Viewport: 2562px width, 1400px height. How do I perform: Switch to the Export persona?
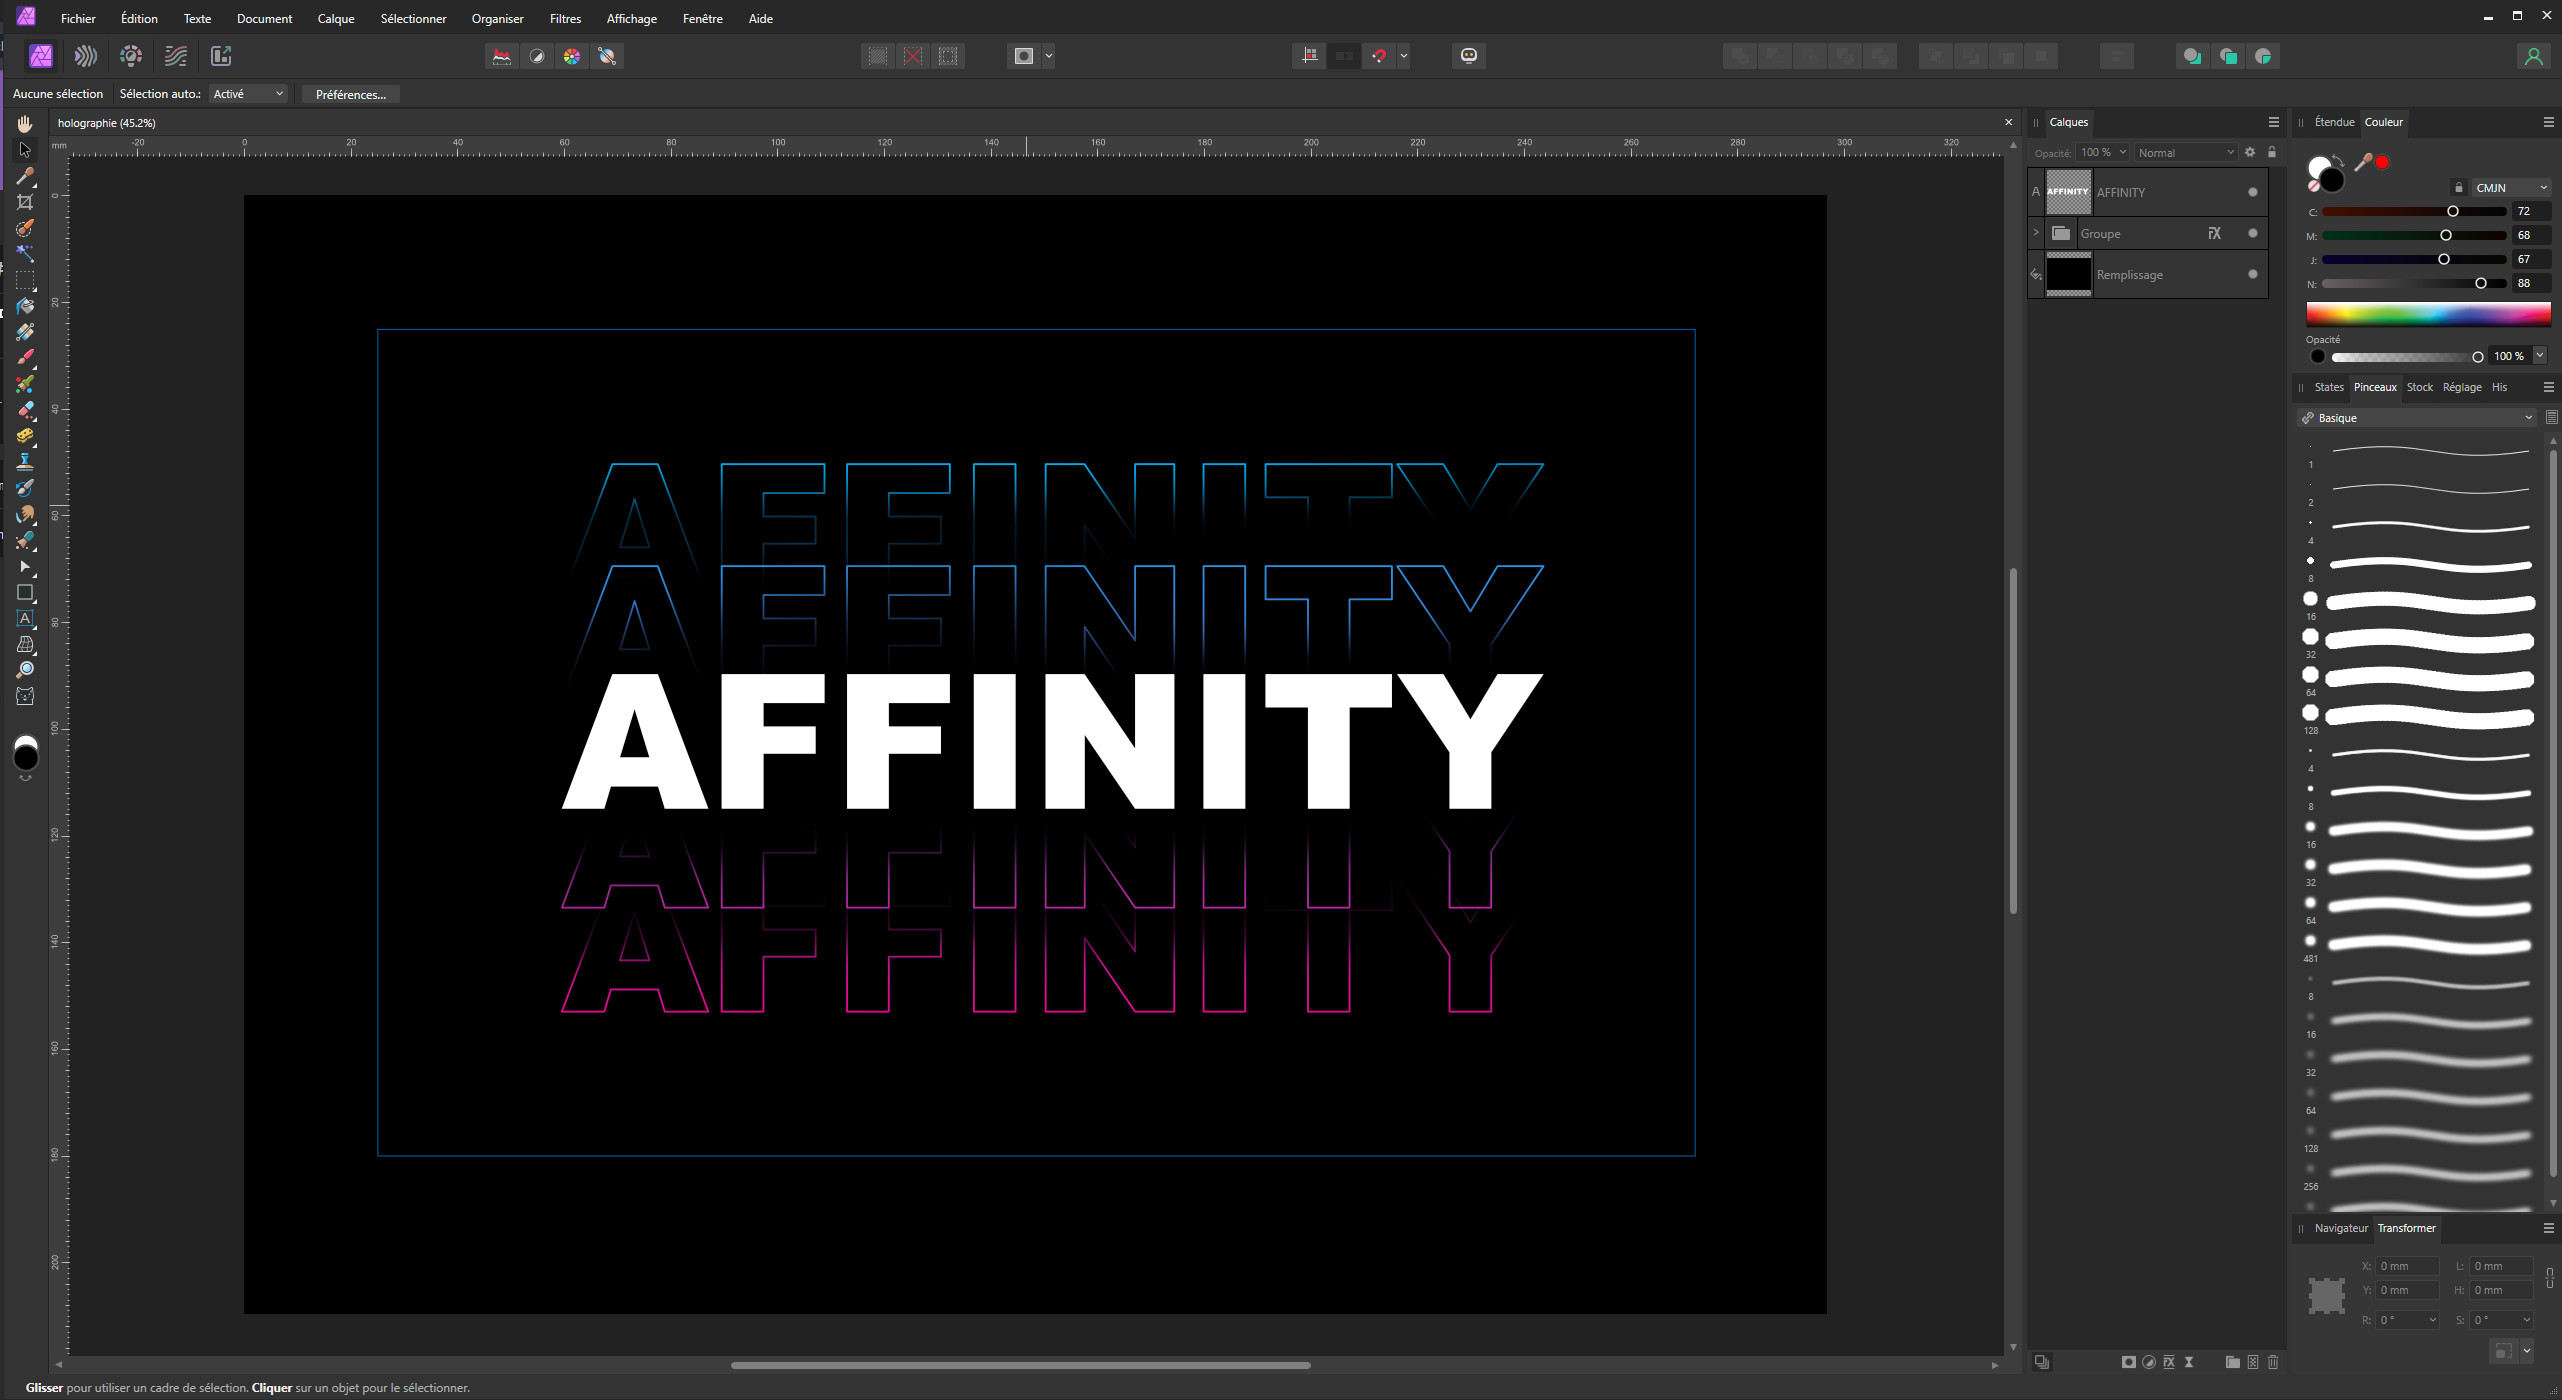[x=221, y=56]
